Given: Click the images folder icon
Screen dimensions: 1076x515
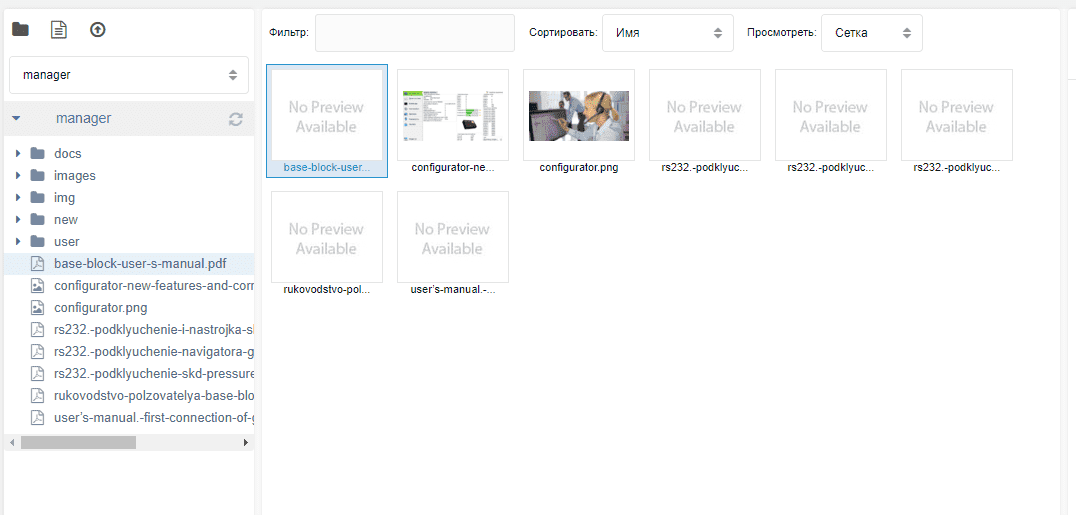Looking at the screenshot, I should coord(38,176).
